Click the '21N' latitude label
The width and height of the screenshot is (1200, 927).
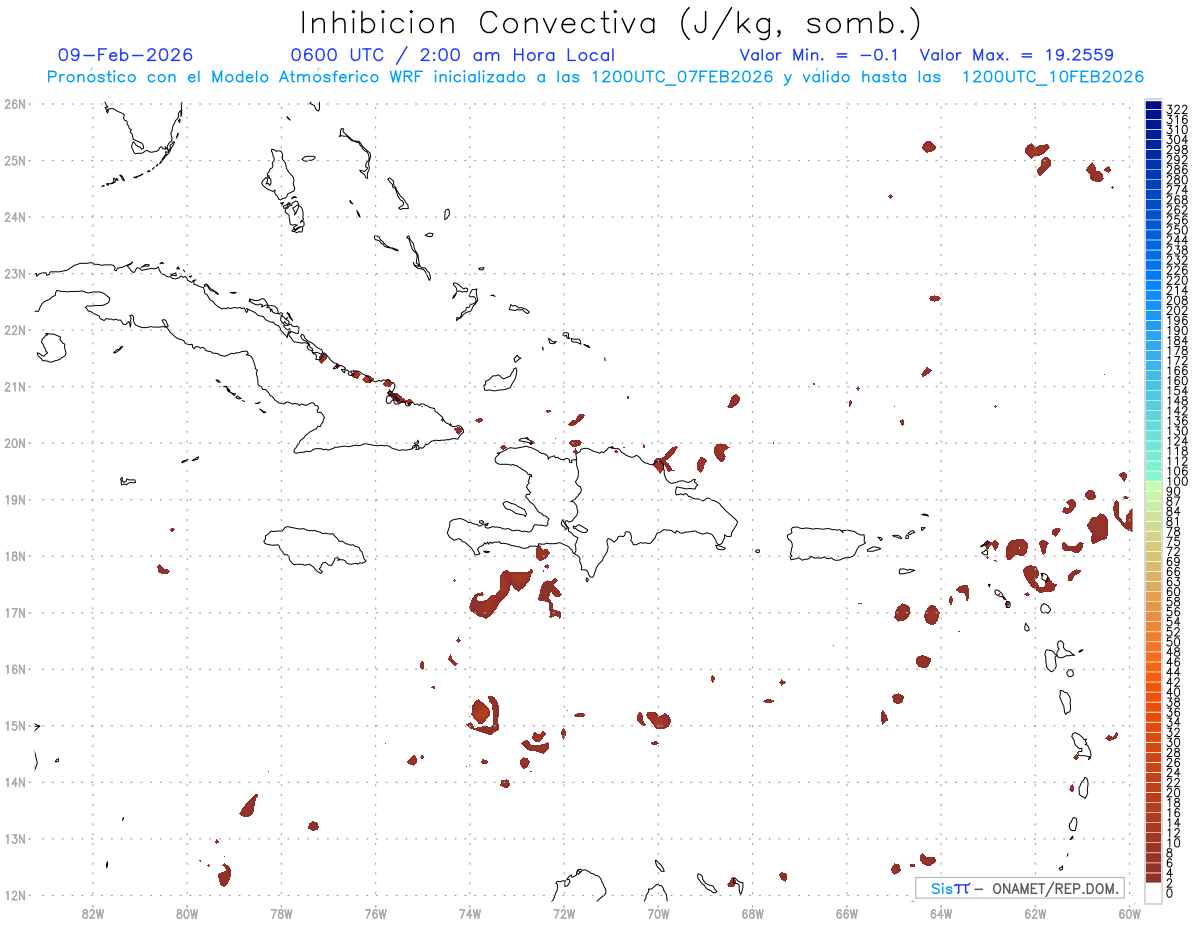[x=15, y=386]
